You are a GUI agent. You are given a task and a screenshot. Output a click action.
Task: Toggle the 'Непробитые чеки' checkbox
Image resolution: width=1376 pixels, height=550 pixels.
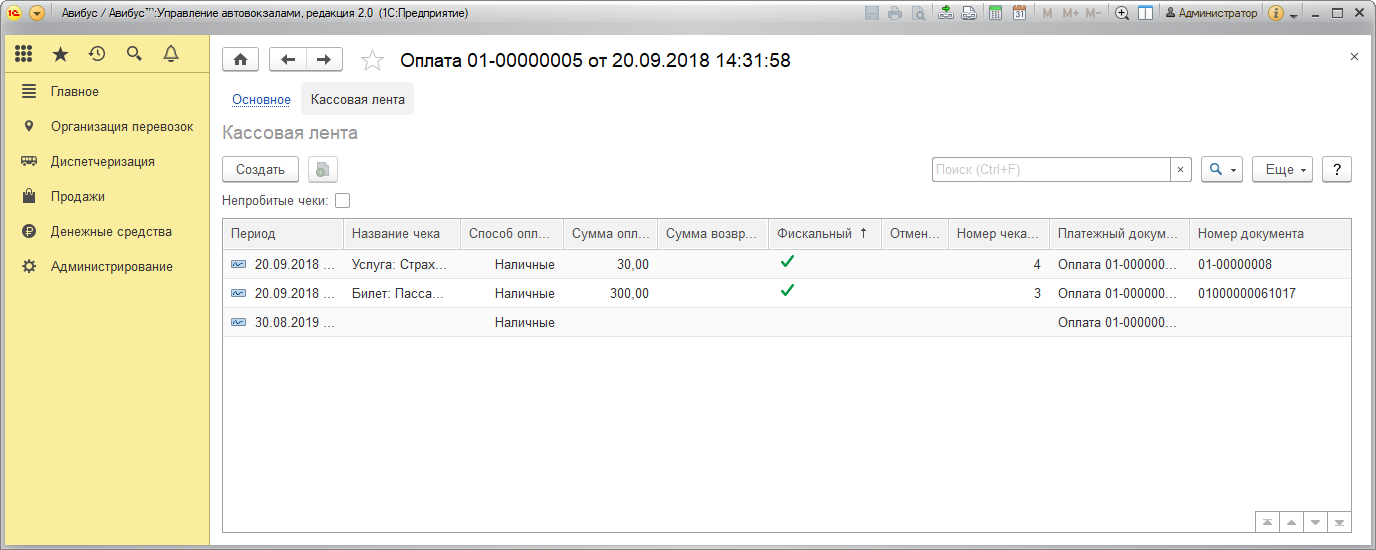coord(342,200)
